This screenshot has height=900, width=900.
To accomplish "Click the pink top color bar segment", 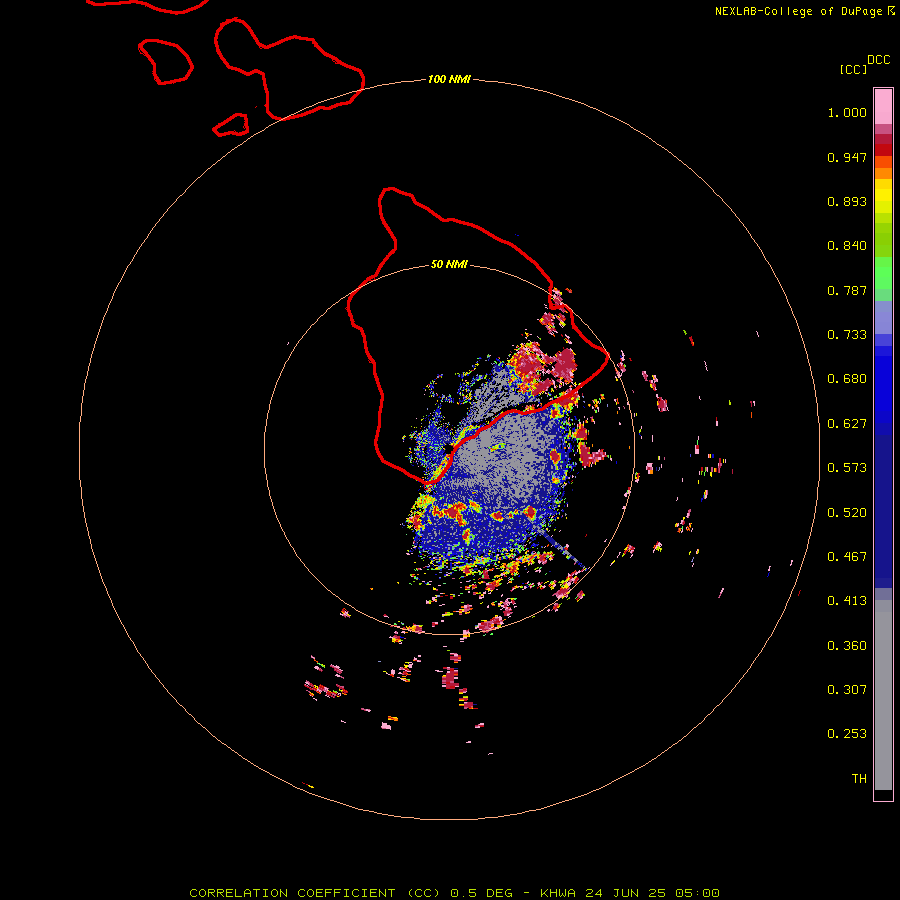I will tap(883, 107).
